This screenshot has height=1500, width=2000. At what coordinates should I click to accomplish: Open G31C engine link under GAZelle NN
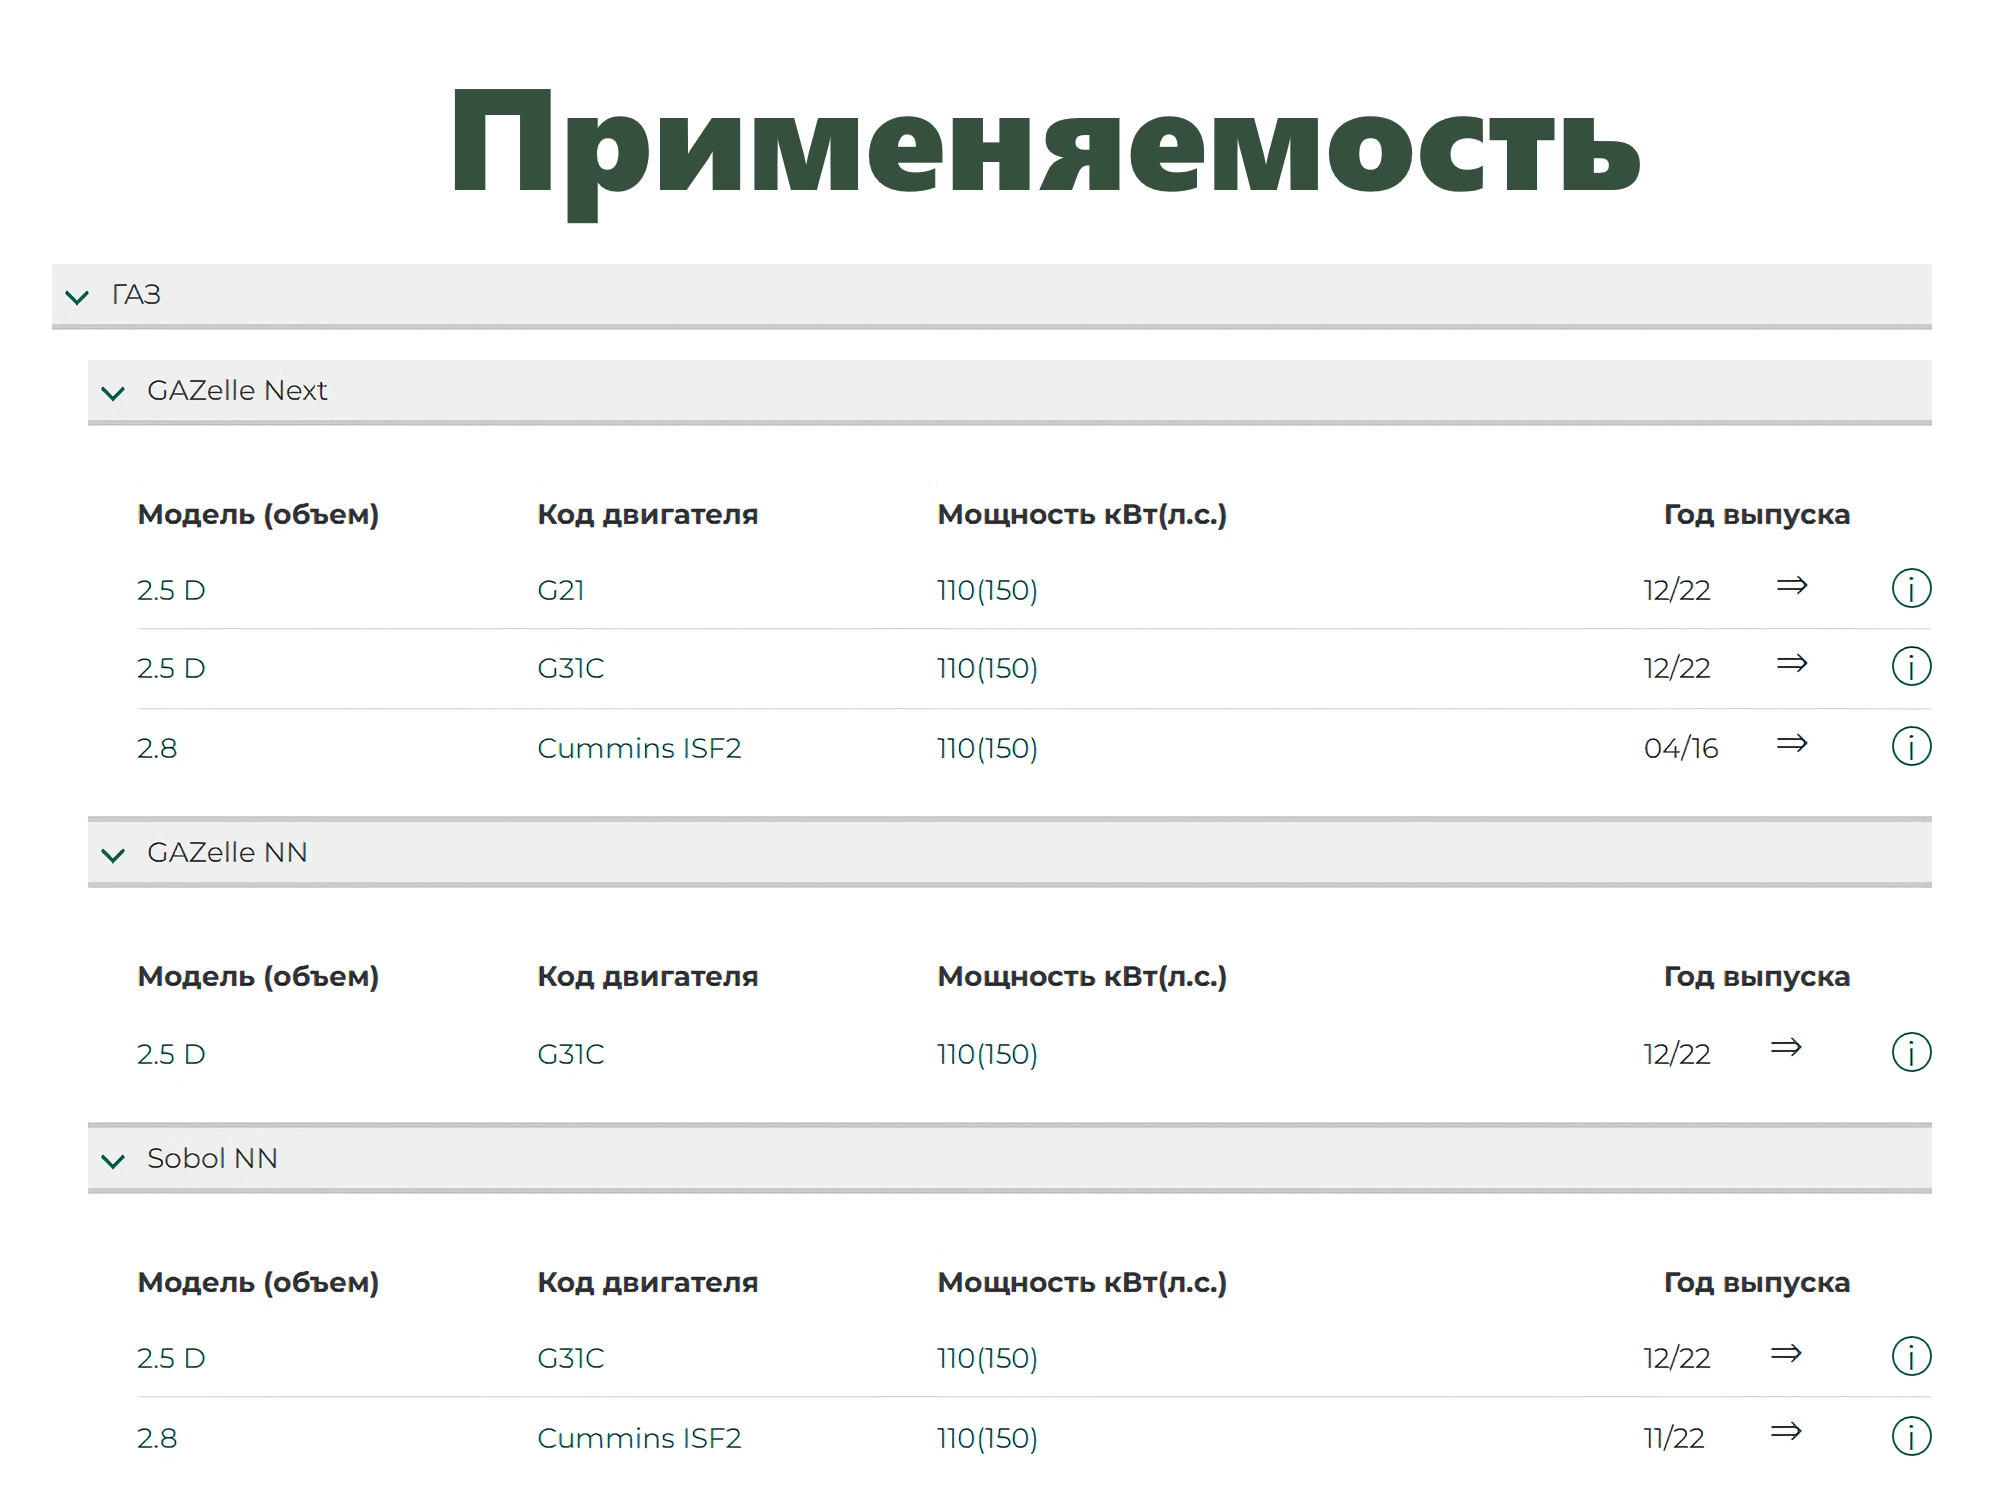[x=571, y=1054]
